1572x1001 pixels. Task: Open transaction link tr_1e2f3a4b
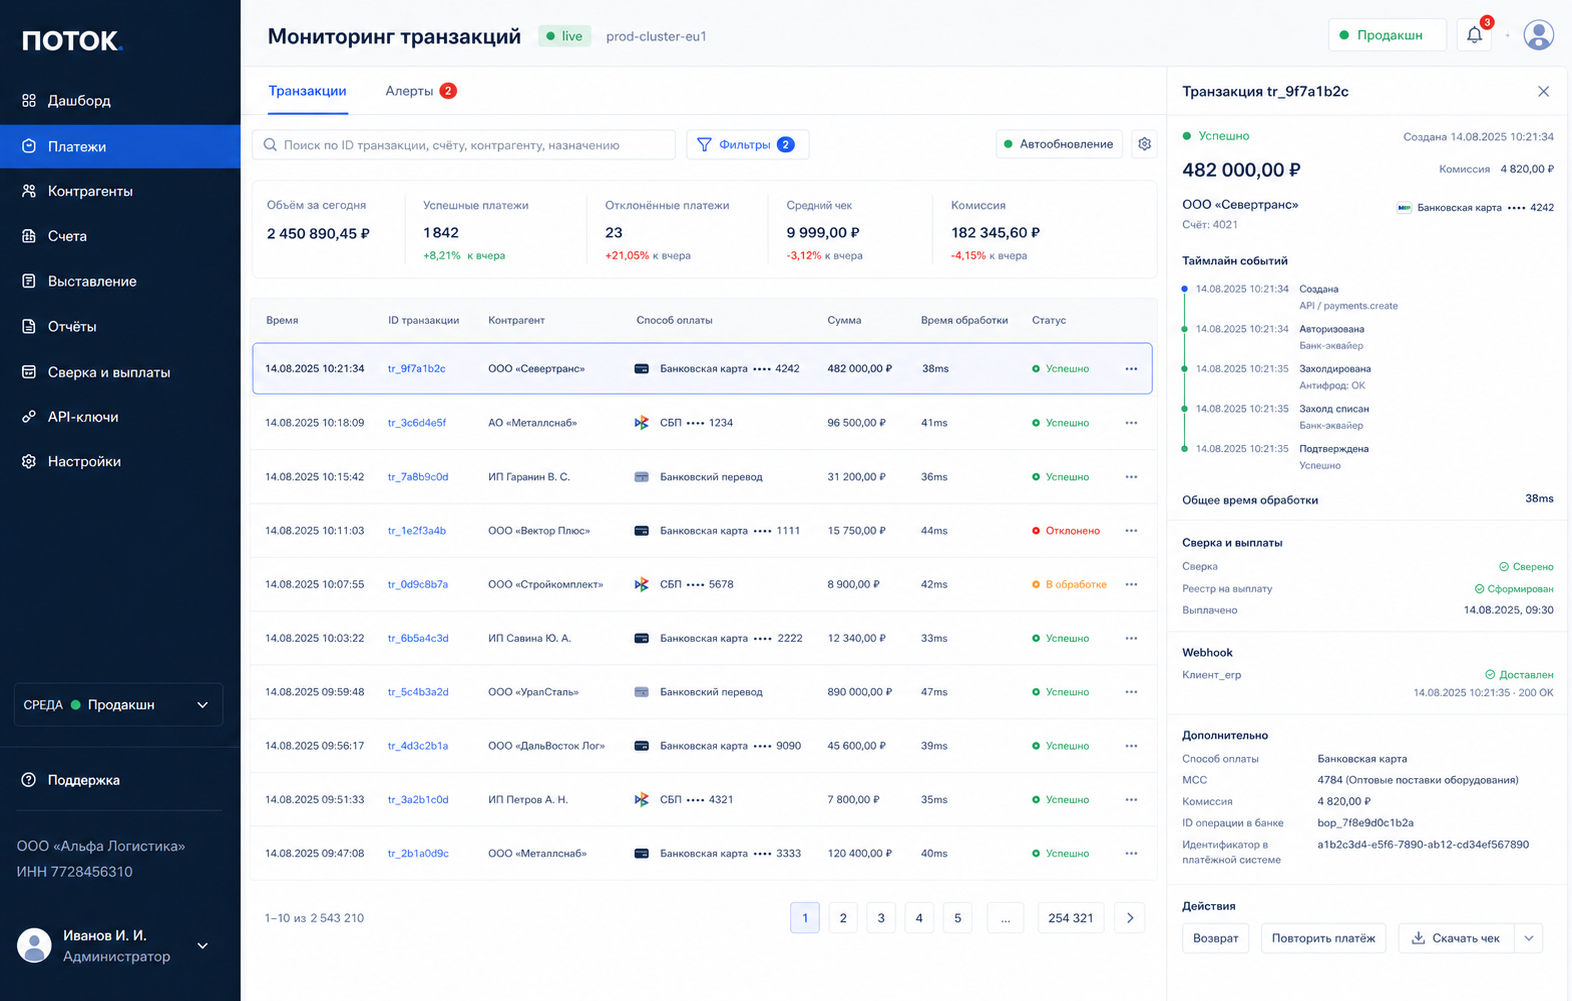(x=417, y=531)
